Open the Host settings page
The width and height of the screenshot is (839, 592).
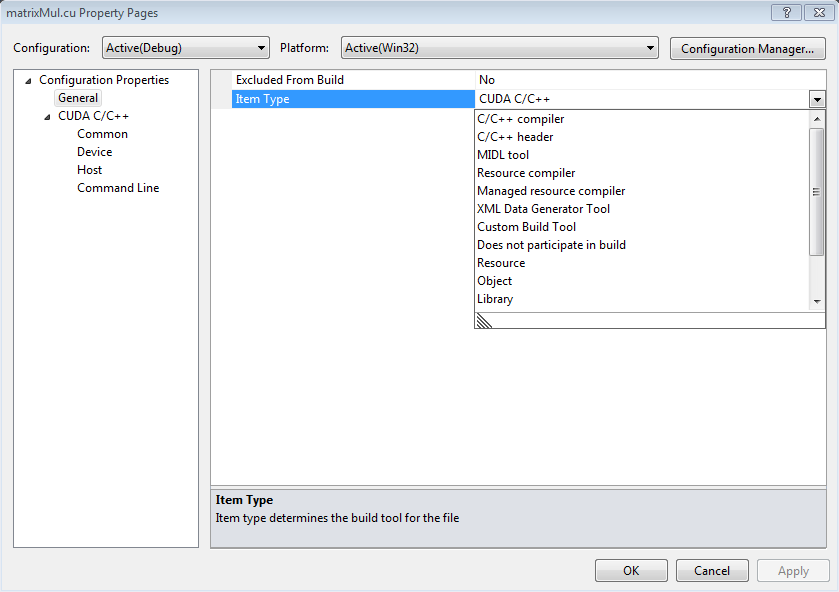89,169
